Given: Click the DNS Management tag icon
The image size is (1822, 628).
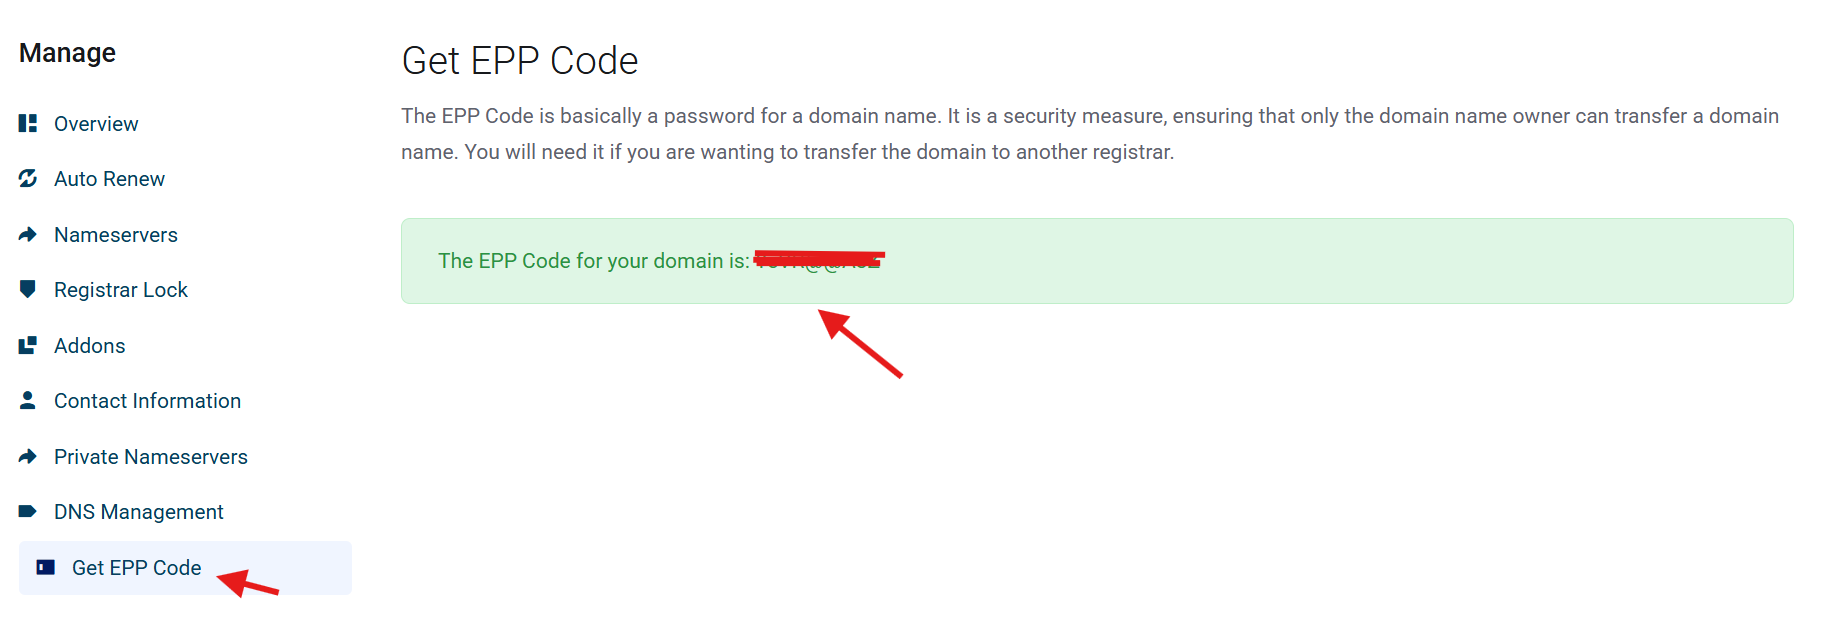Looking at the screenshot, I should pyautogui.click(x=28, y=511).
